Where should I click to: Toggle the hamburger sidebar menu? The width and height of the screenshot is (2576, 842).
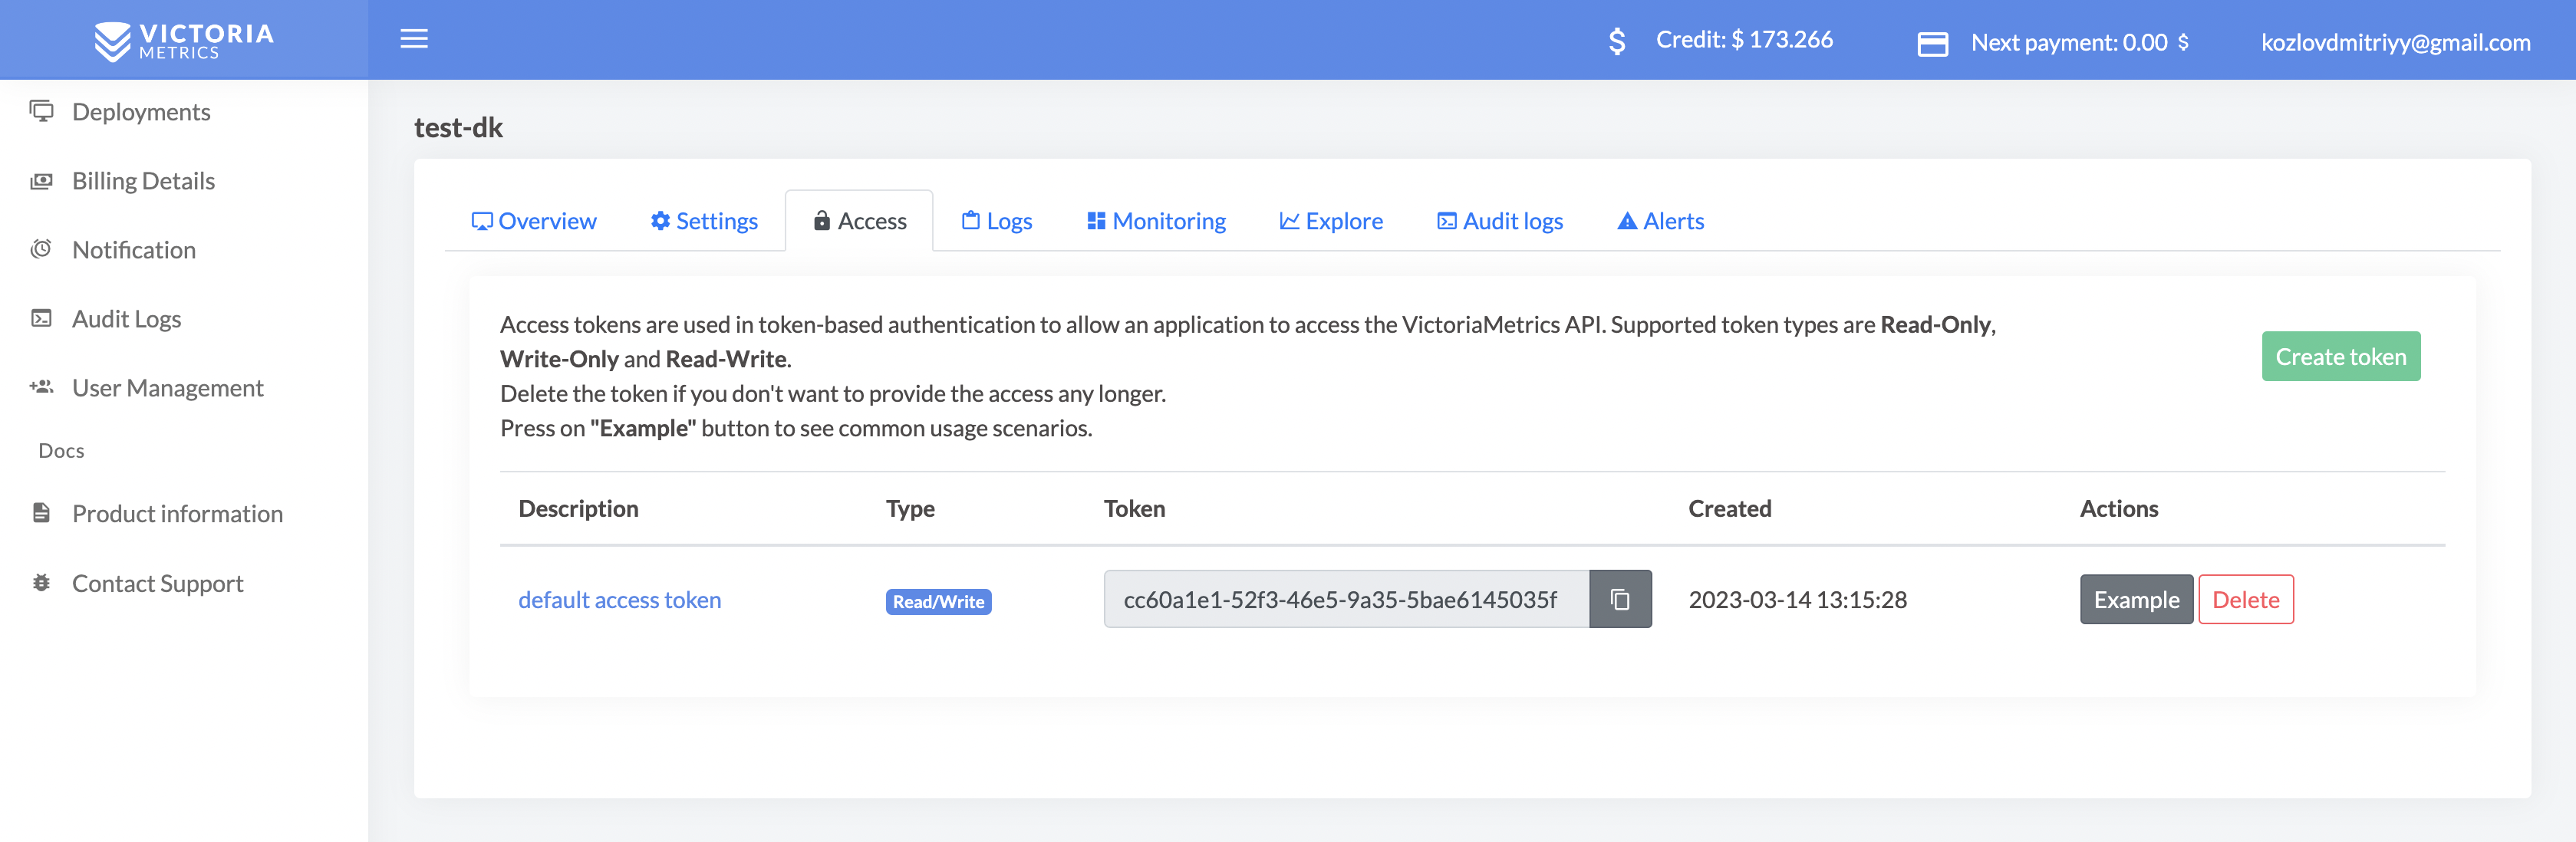click(414, 39)
